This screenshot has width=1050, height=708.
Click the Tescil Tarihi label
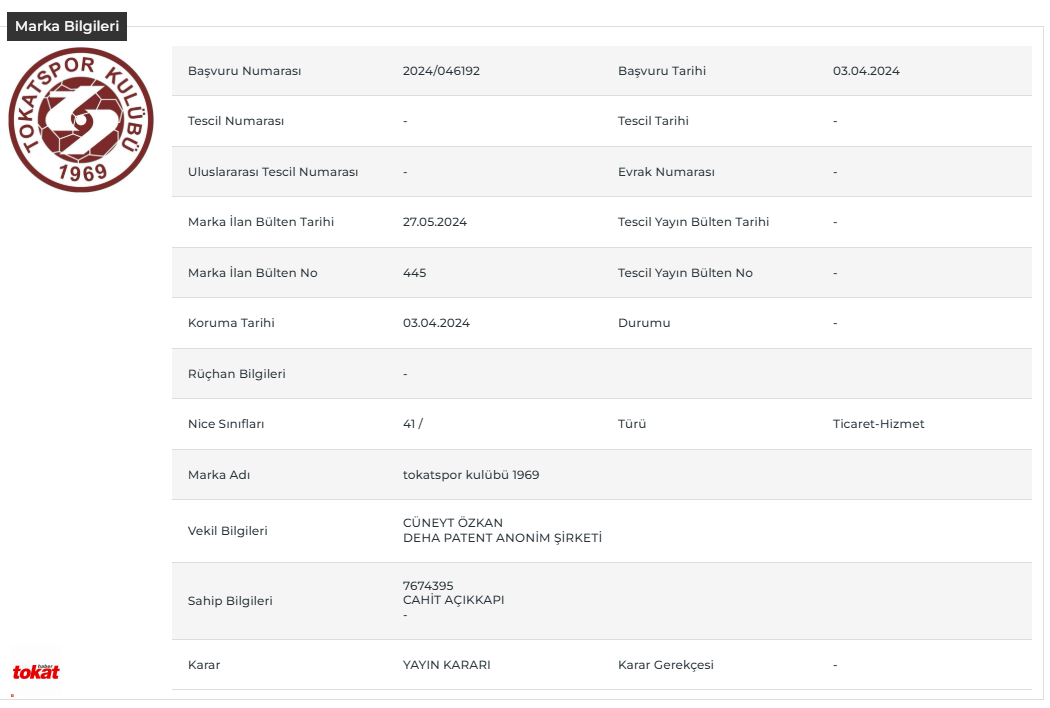[653, 121]
